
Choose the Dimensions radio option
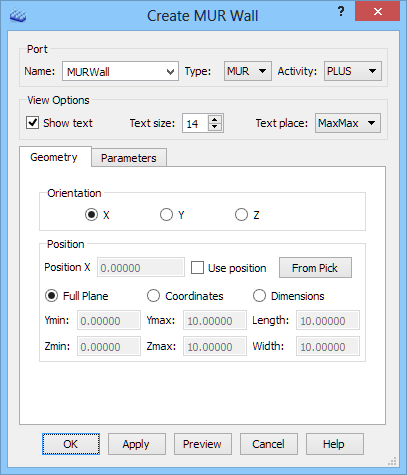tap(259, 296)
